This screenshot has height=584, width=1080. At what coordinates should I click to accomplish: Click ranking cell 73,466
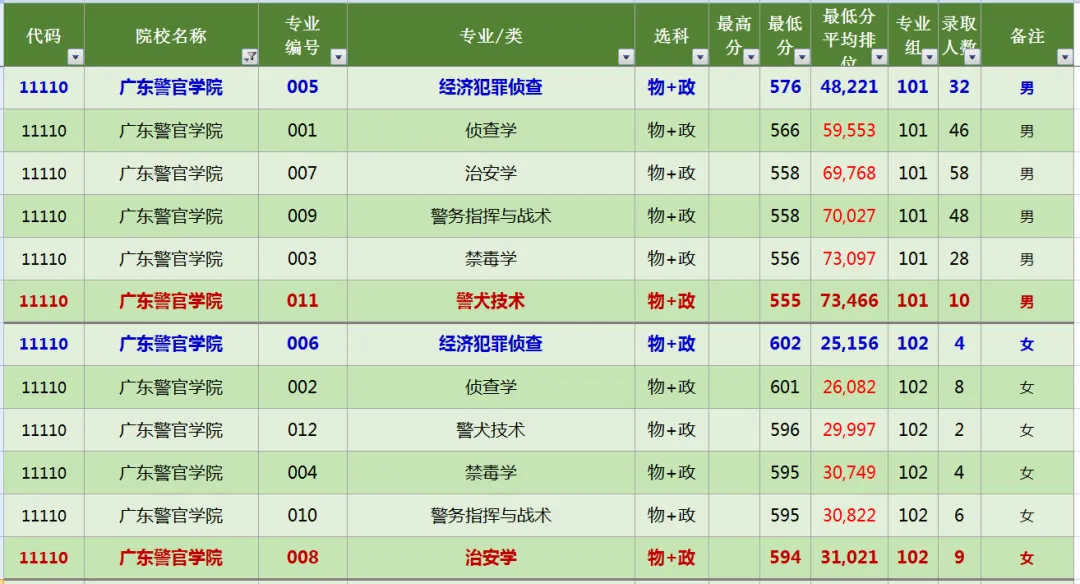click(x=849, y=301)
